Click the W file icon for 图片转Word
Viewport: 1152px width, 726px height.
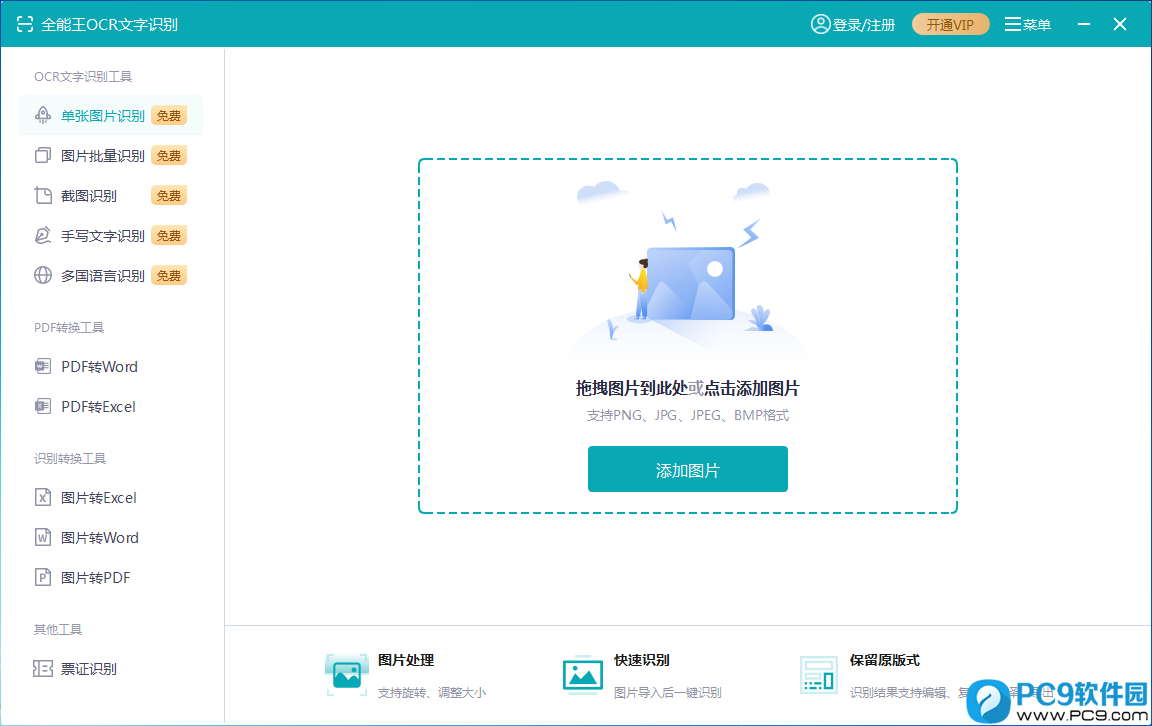[43, 537]
